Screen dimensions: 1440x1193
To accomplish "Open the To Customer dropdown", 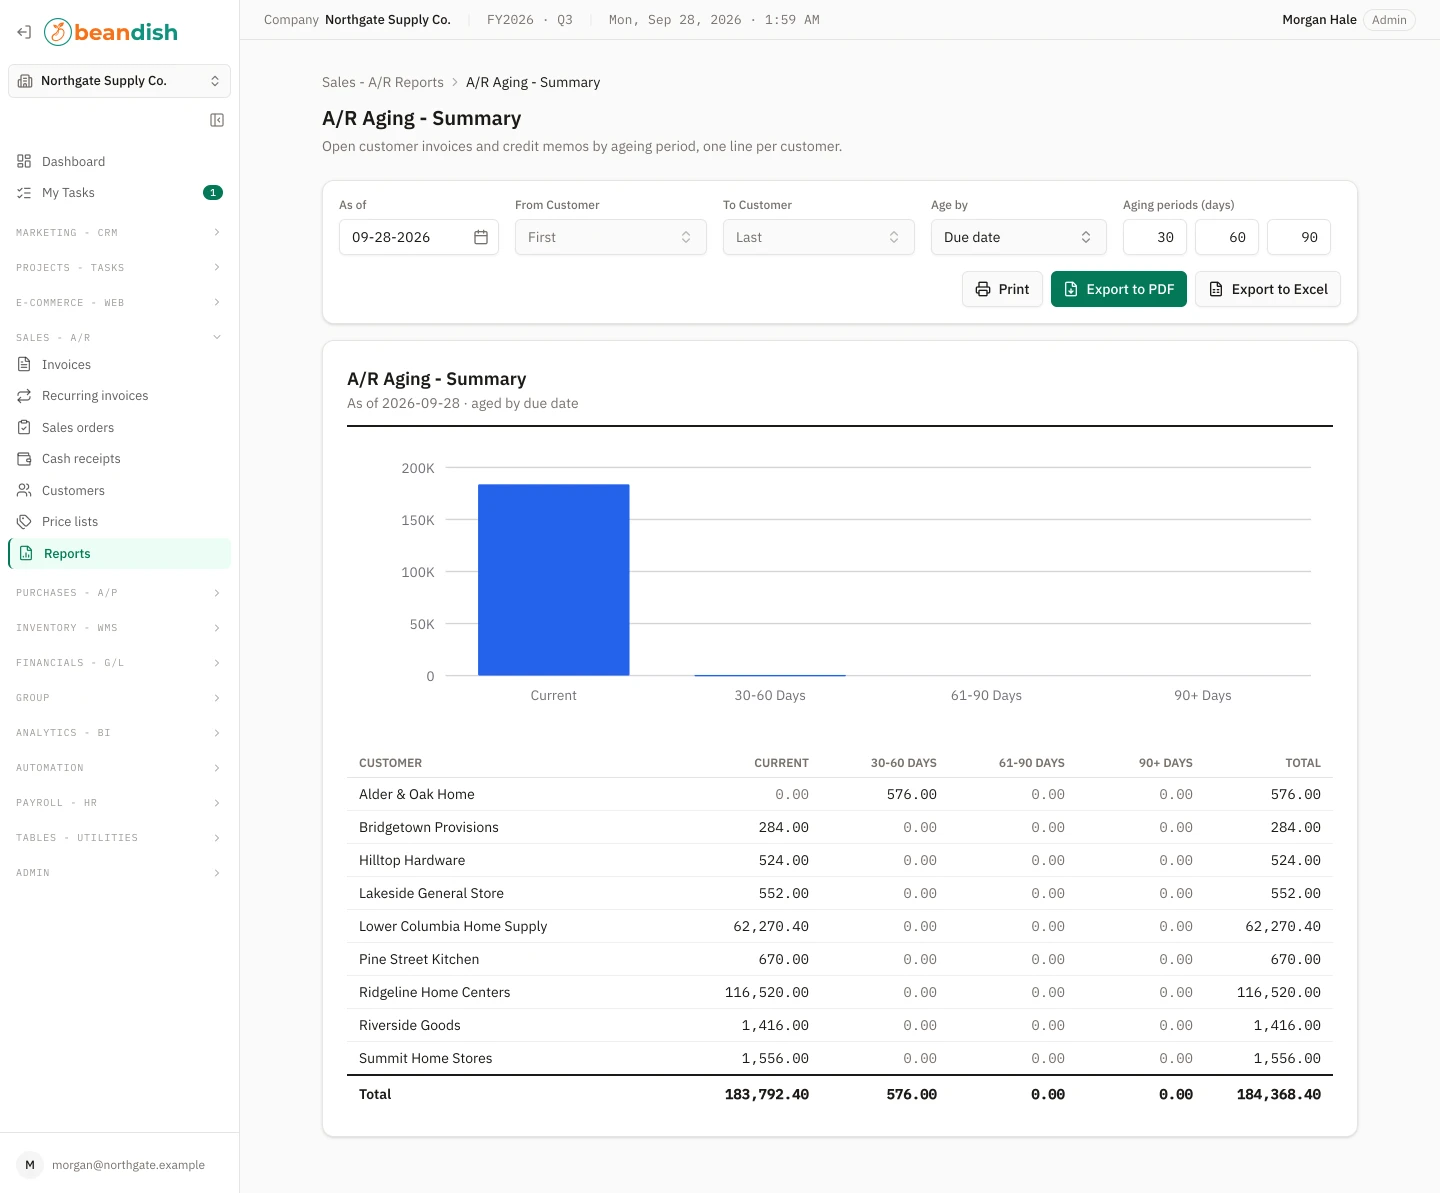I will pos(819,237).
